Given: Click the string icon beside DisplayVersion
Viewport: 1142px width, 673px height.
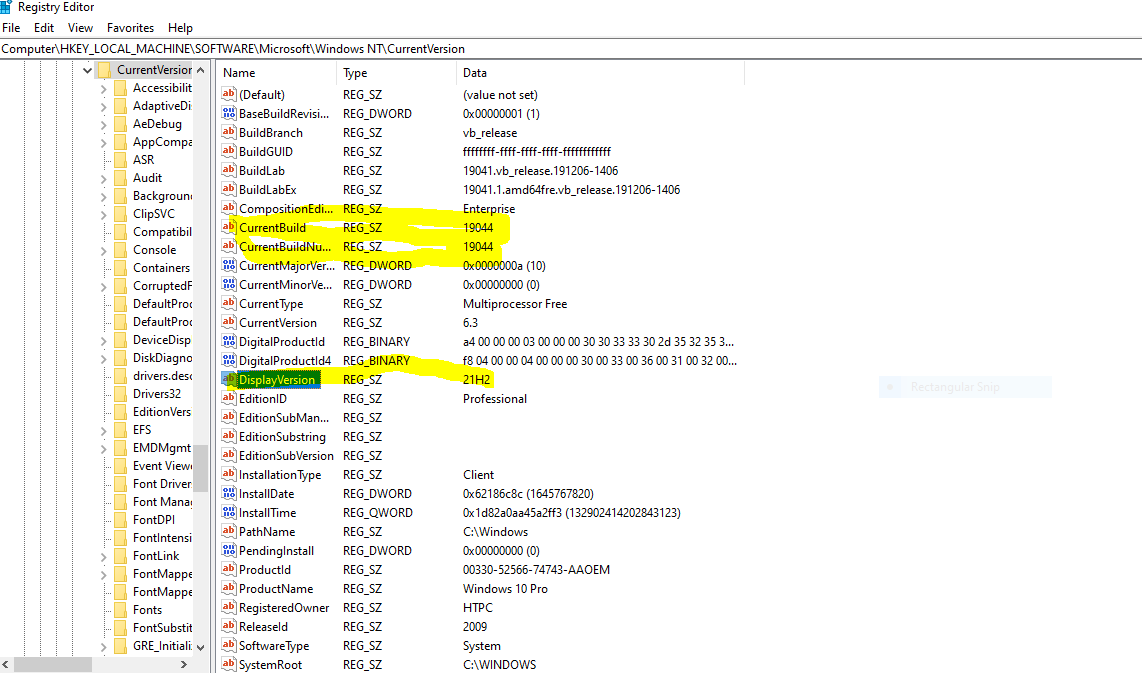Looking at the screenshot, I should tap(228, 379).
